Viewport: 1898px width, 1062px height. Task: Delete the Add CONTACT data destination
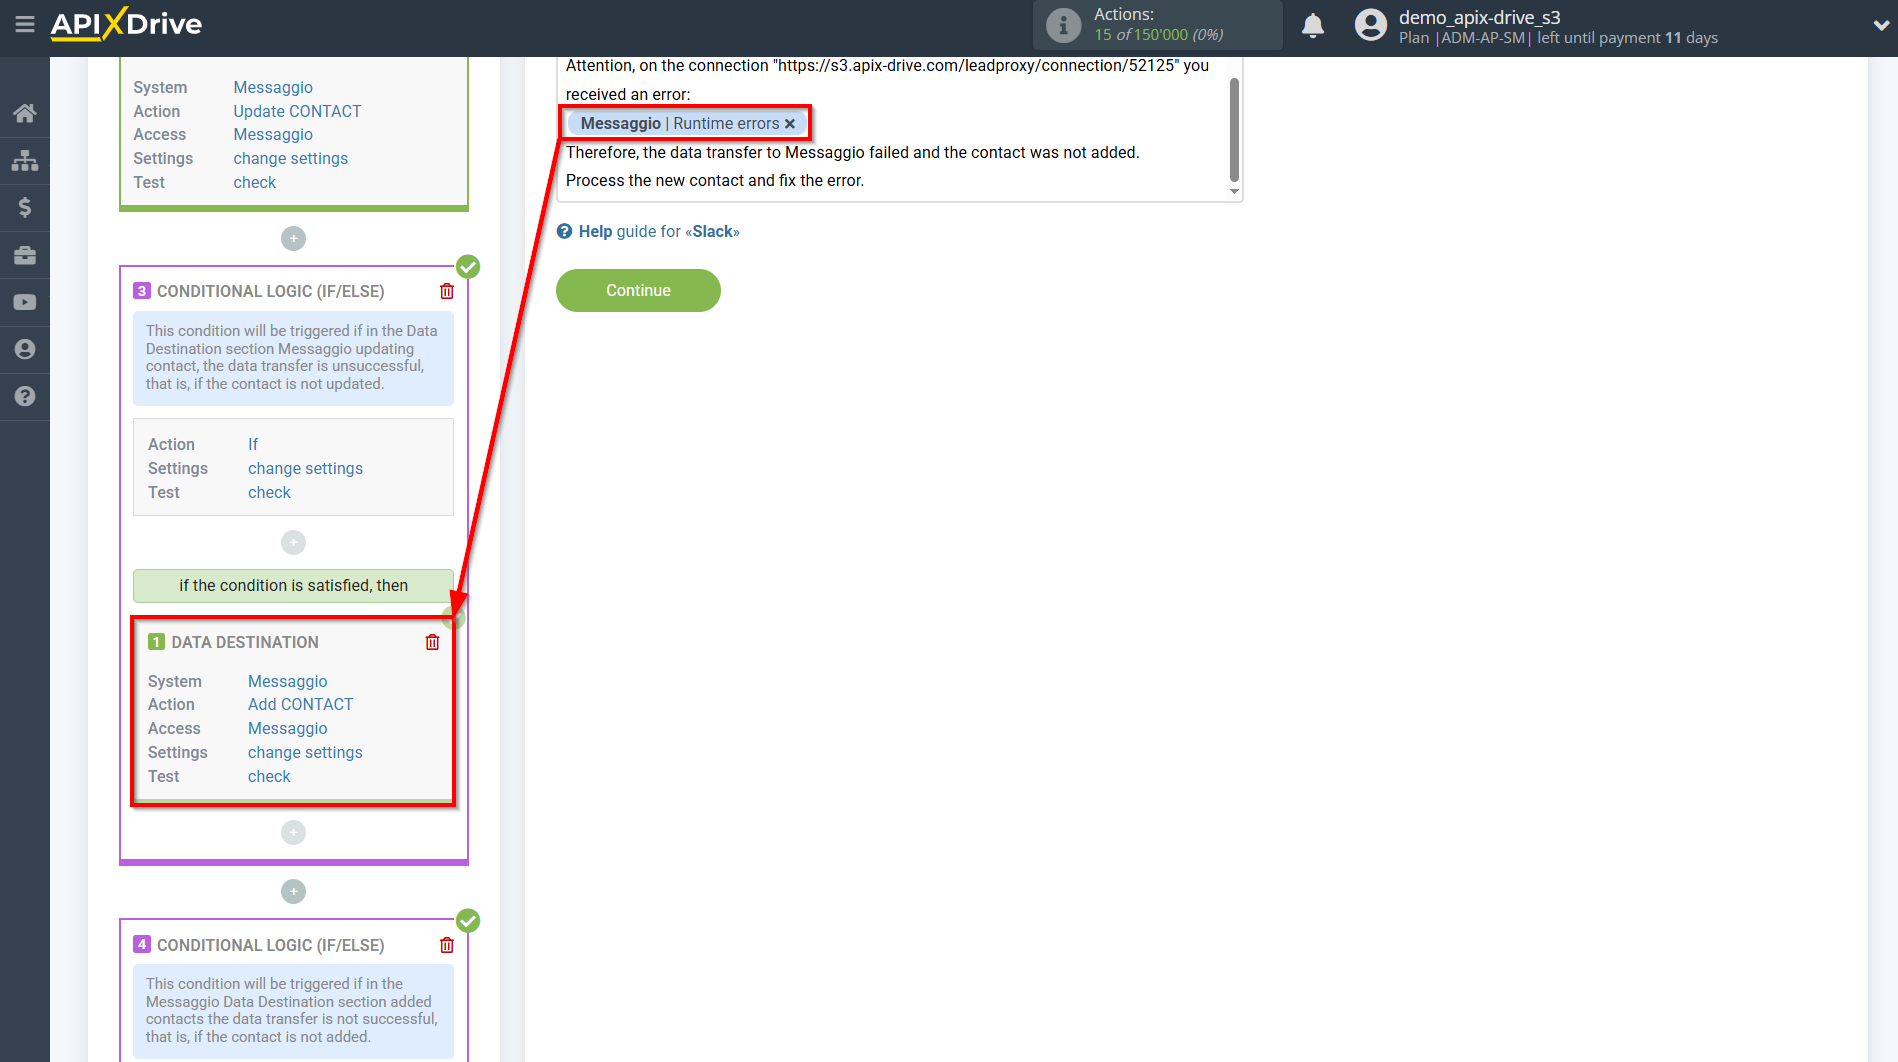(x=432, y=642)
